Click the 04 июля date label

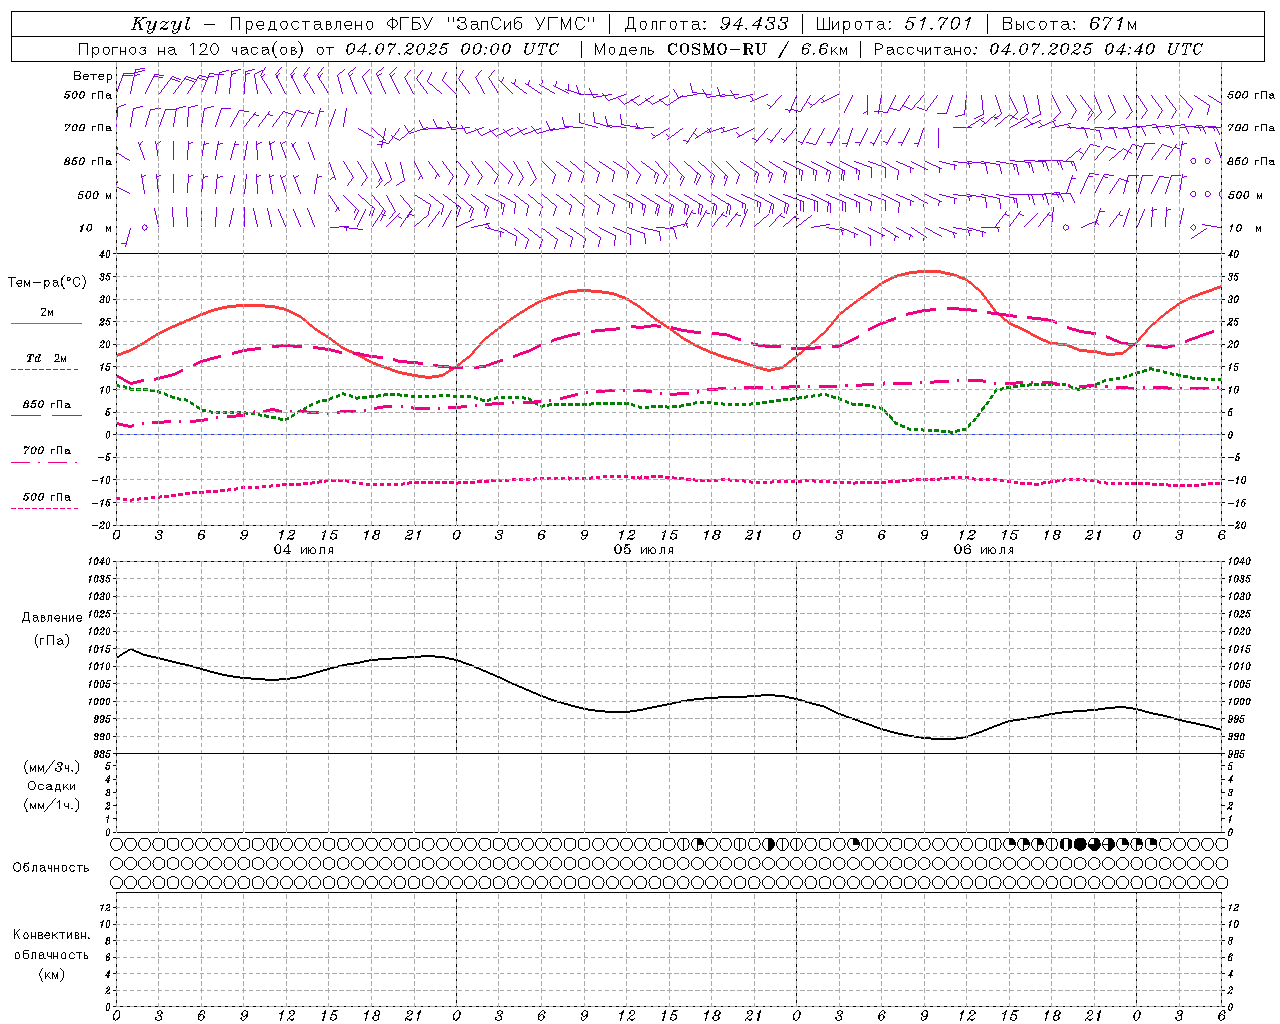point(304,550)
